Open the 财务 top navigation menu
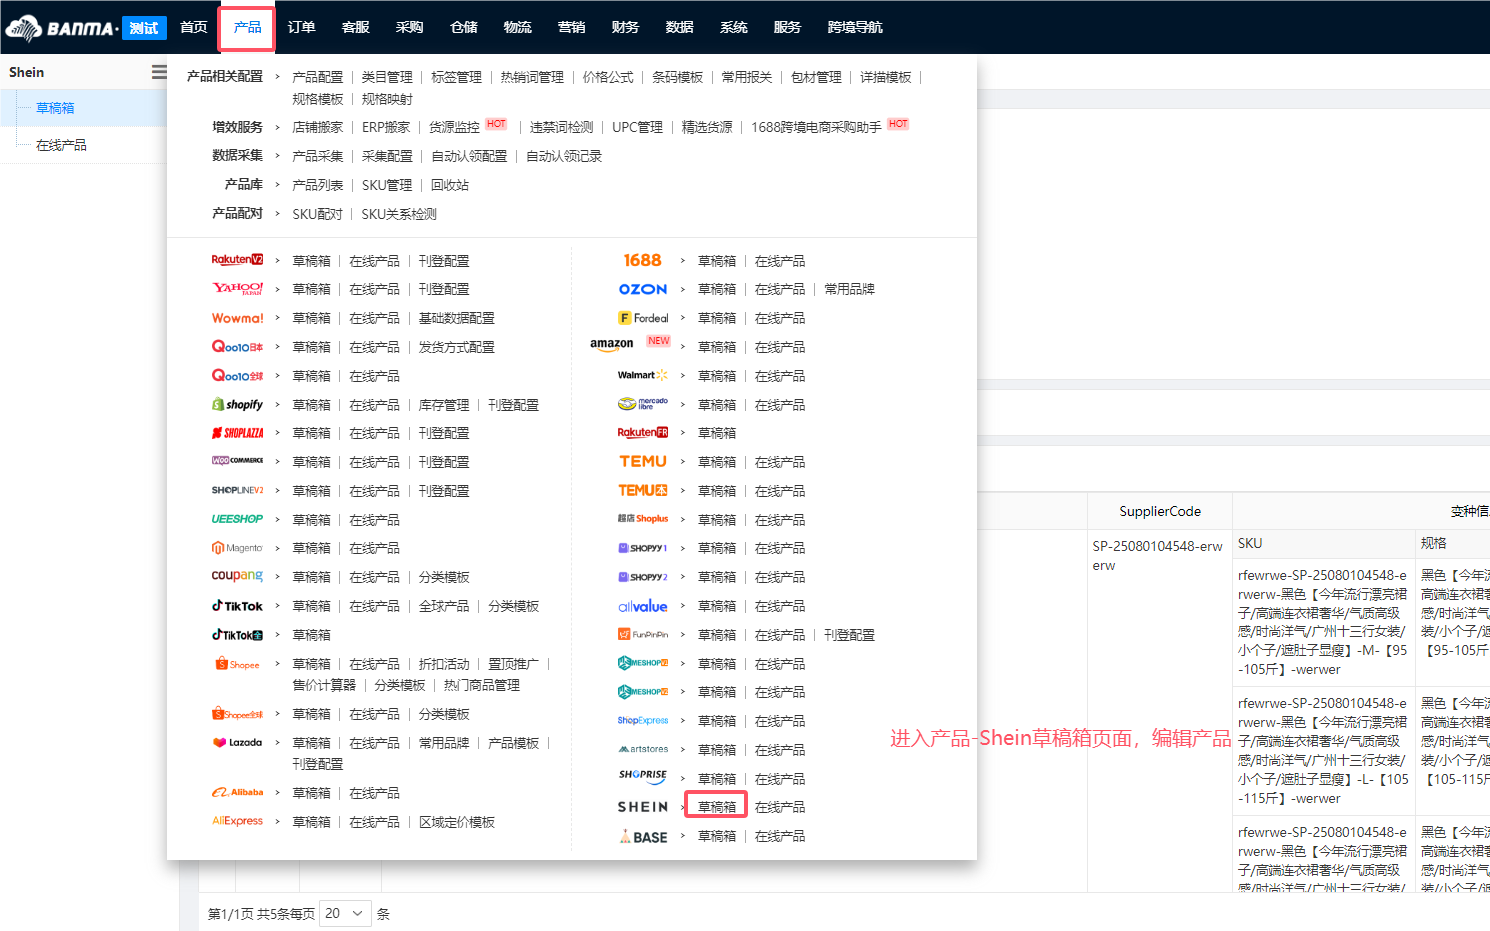This screenshot has height=931, width=1490. [625, 27]
